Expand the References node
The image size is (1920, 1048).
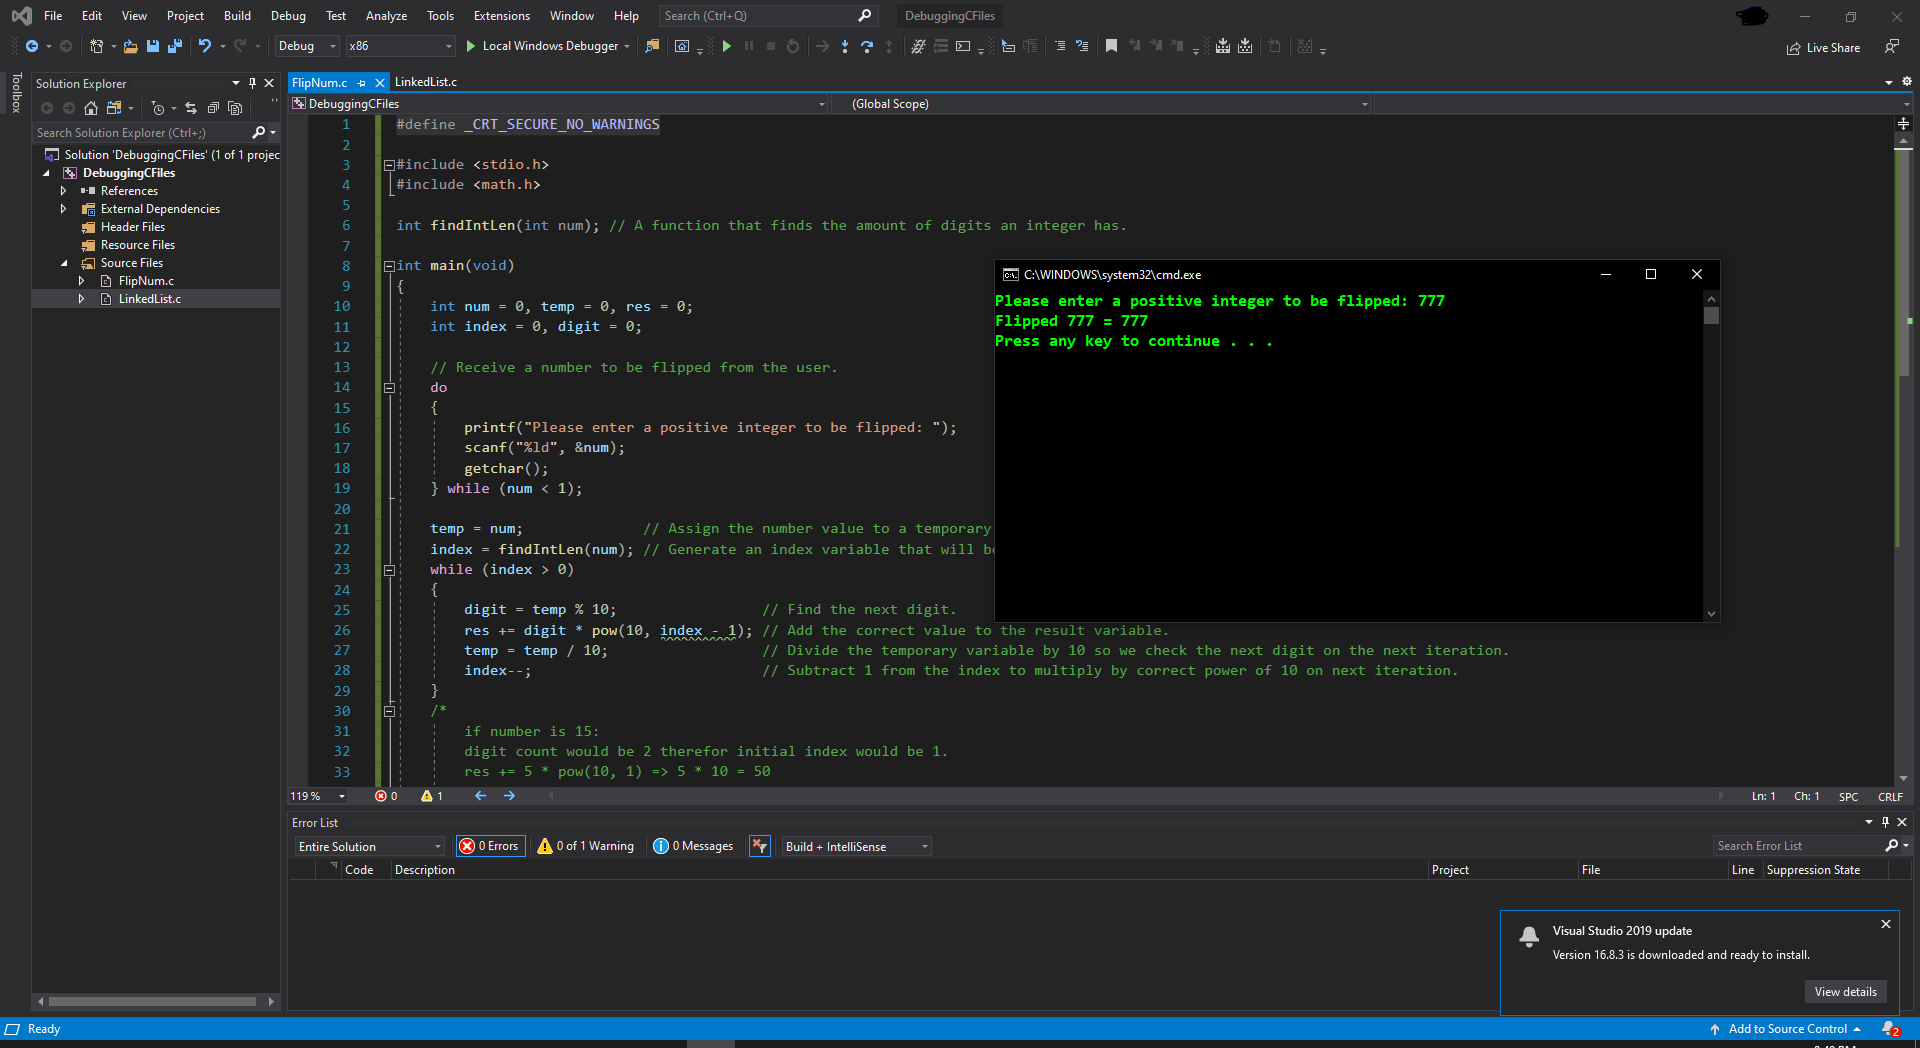click(x=63, y=191)
